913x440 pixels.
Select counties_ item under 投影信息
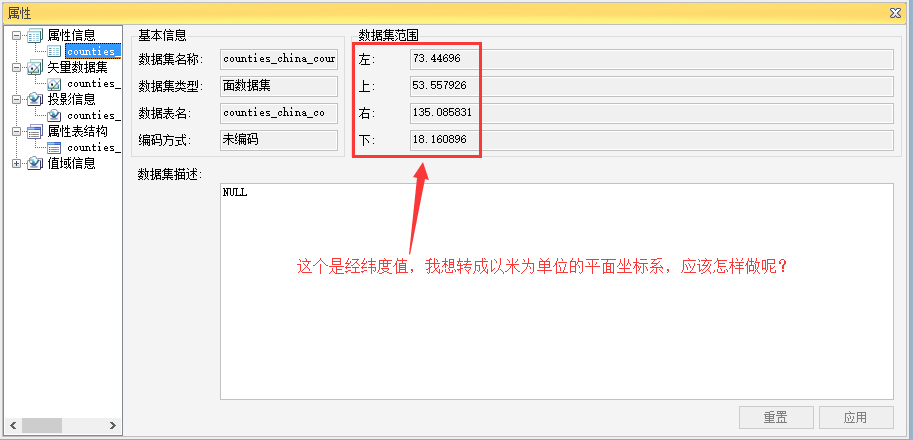click(93, 115)
